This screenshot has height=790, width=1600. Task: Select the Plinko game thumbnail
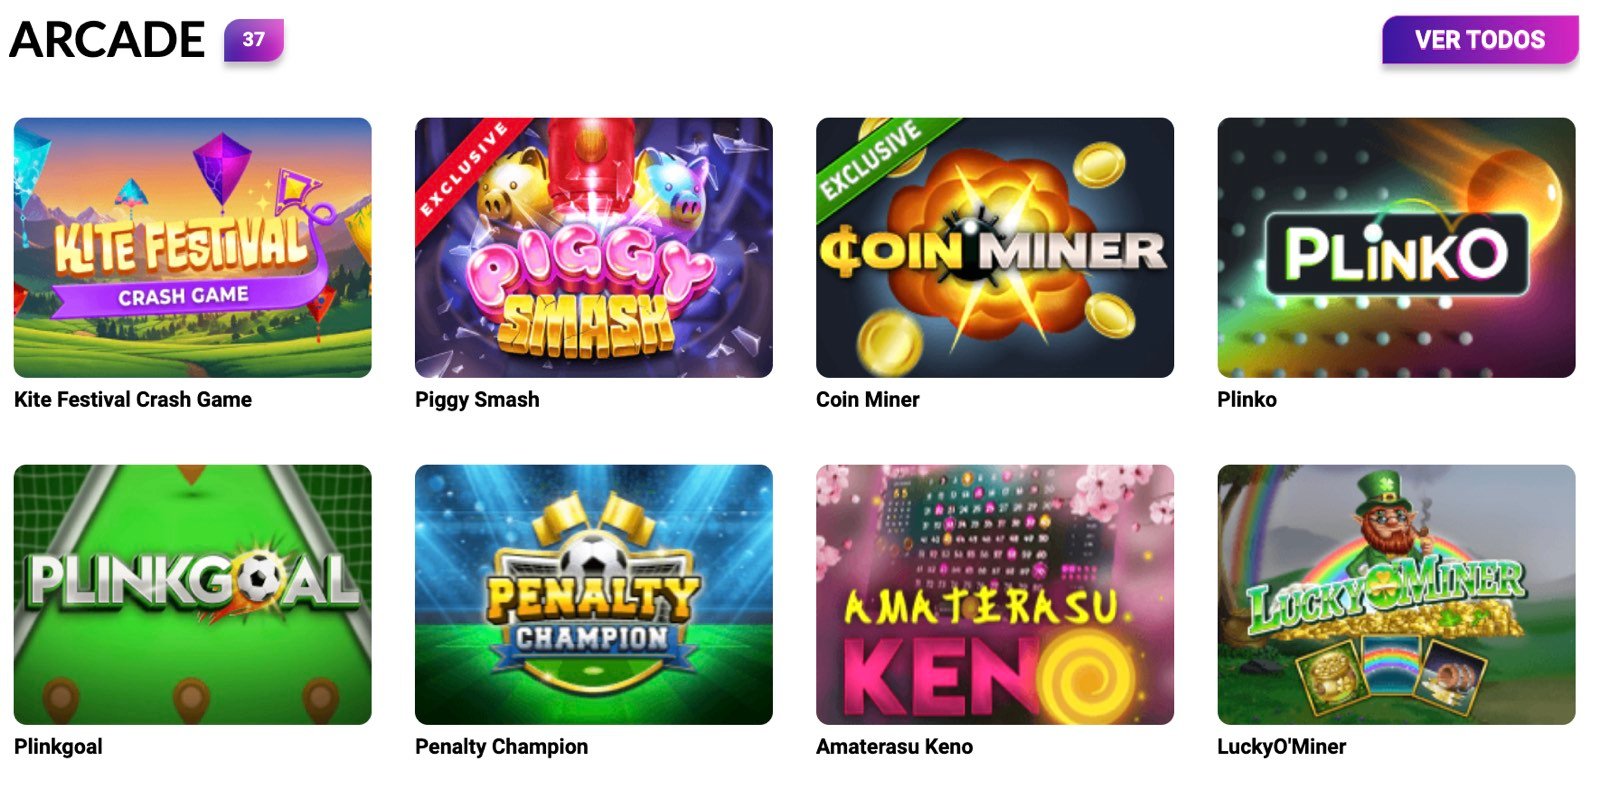tap(1396, 247)
